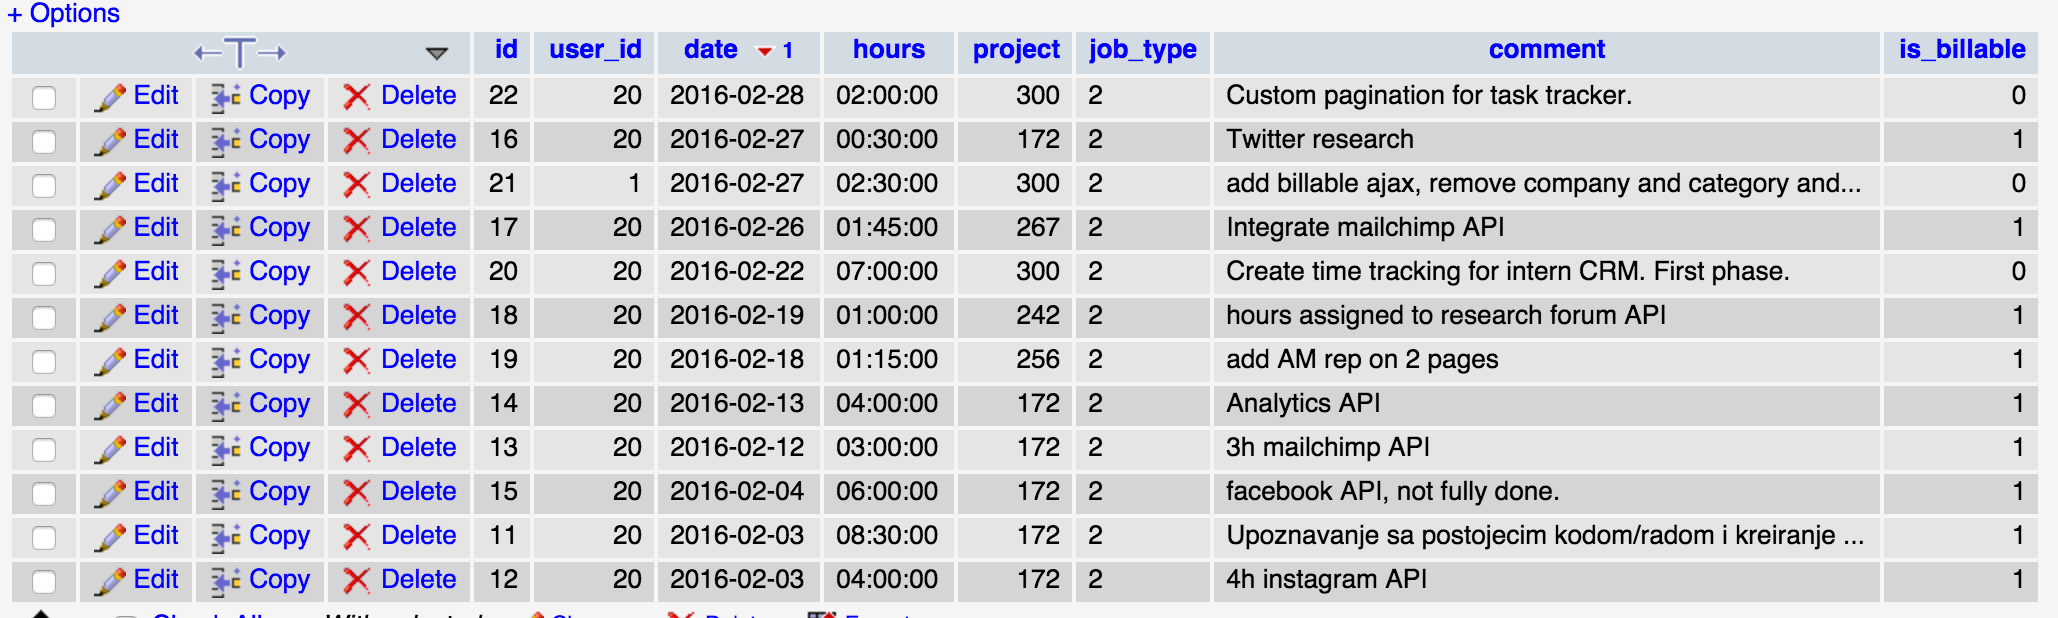Viewport: 2058px width, 618px height.
Task: Open the options dropdown triangle in the header row
Action: coord(438,53)
